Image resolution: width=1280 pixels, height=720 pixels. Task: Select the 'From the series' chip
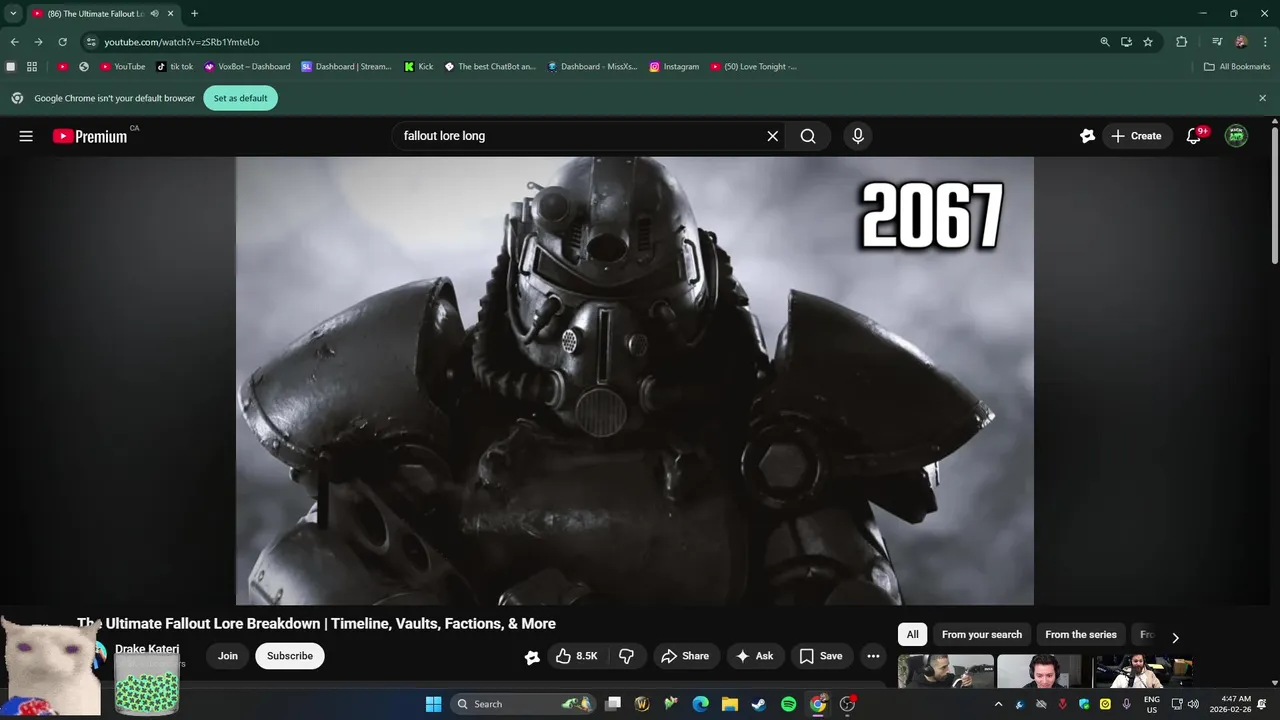pyautogui.click(x=1081, y=635)
